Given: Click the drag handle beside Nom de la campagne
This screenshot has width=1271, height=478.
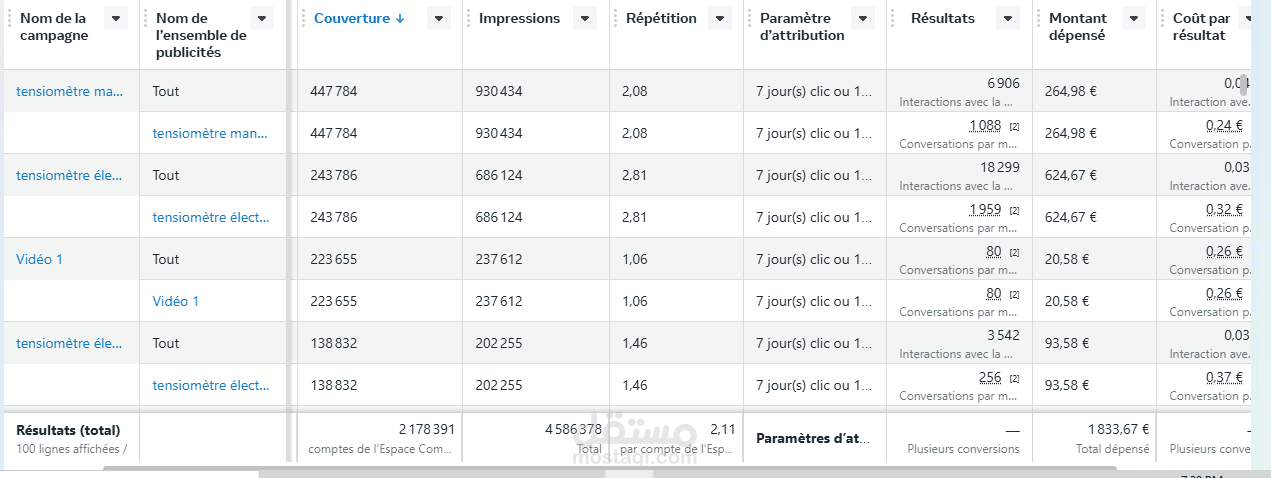Looking at the screenshot, I should (x=8, y=18).
